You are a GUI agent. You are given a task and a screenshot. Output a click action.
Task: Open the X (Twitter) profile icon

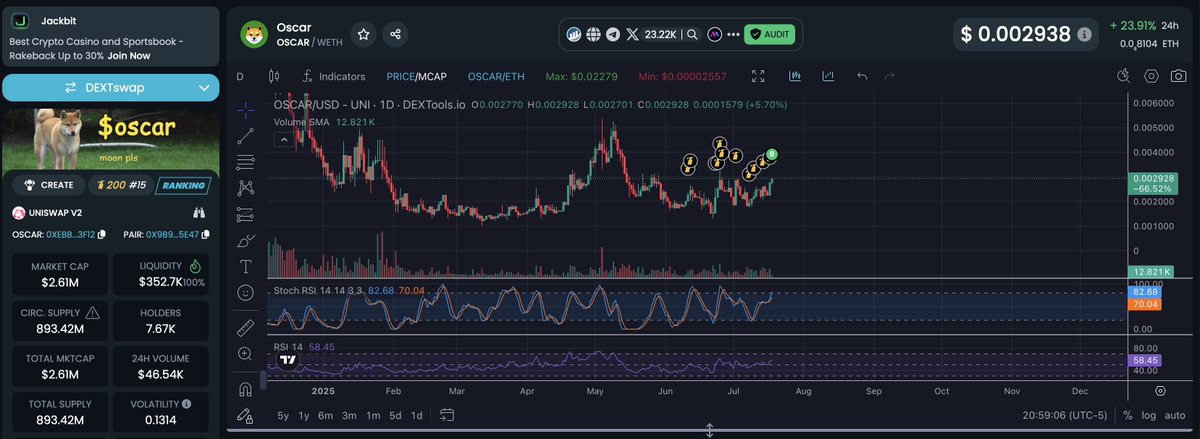tap(633, 34)
